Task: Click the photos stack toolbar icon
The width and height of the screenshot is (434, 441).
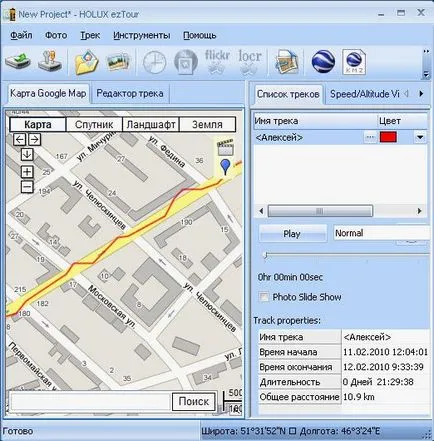Action: click(x=118, y=62)
